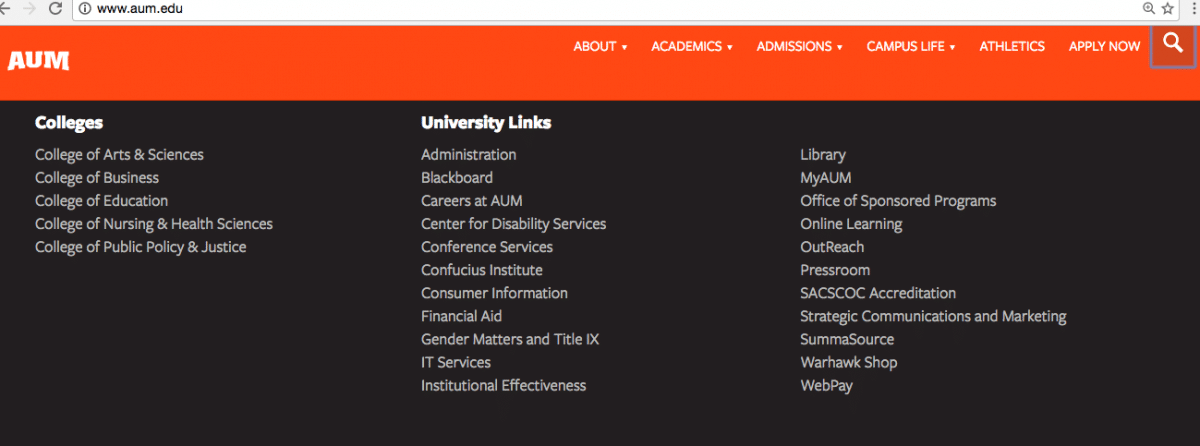1200x446 pixels.
Task: View site info icon beside URL
Action: click(x=85, y=8)
